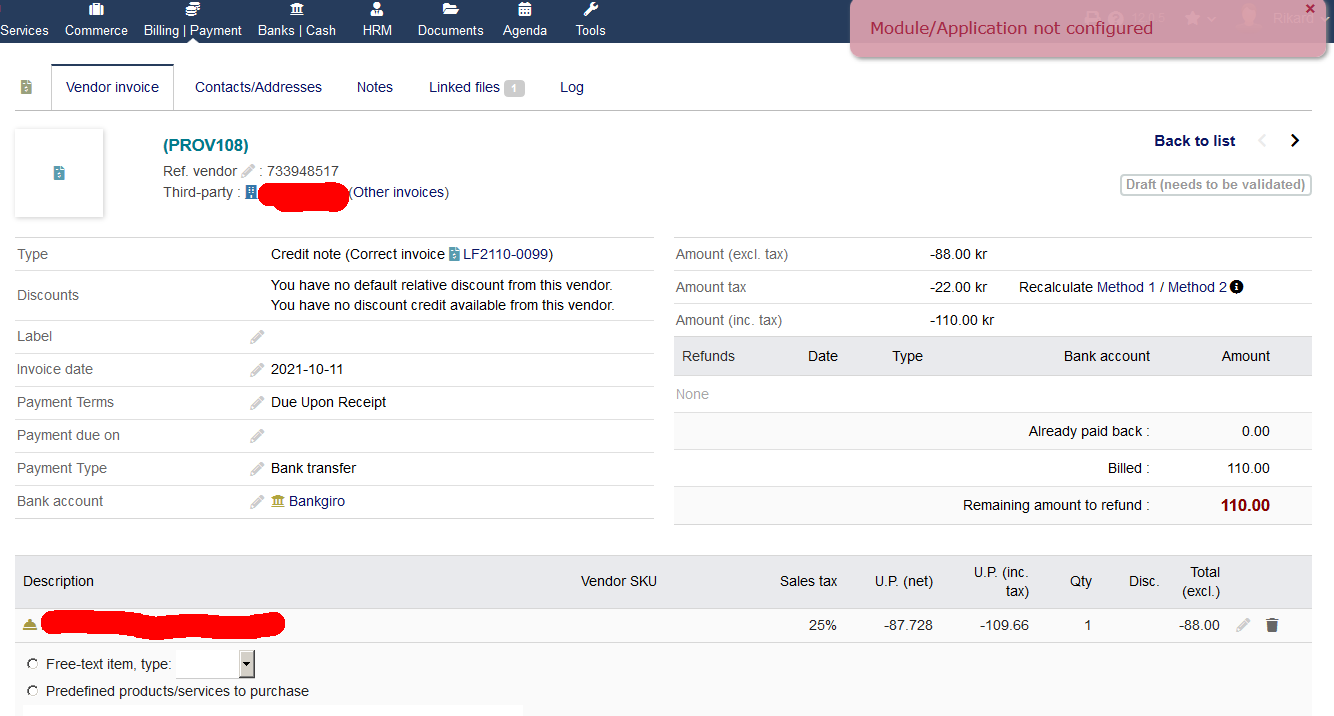Delete the invoice line using the trash icon
This screenshot has height=716, width=1334.
coord(1271,624)
